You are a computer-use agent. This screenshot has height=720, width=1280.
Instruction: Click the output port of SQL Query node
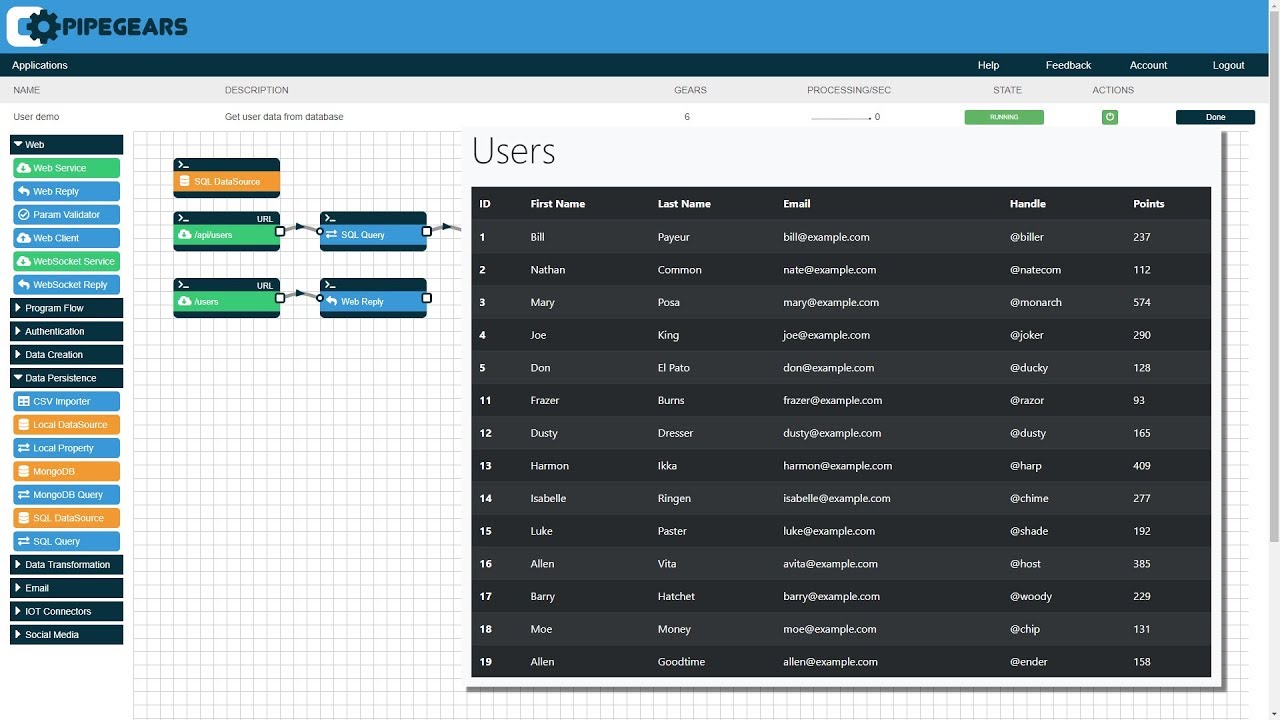pos(427,231)
